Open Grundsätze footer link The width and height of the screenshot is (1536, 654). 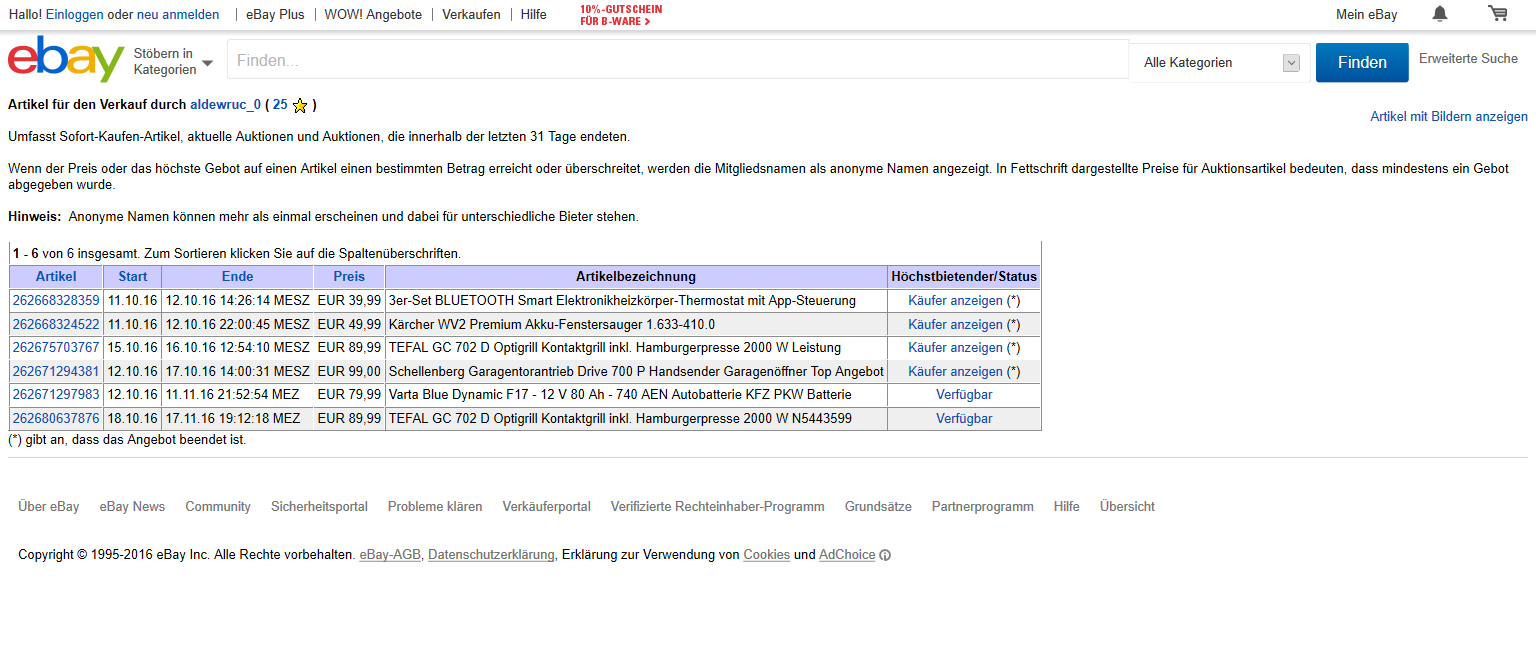coord(878,507)
